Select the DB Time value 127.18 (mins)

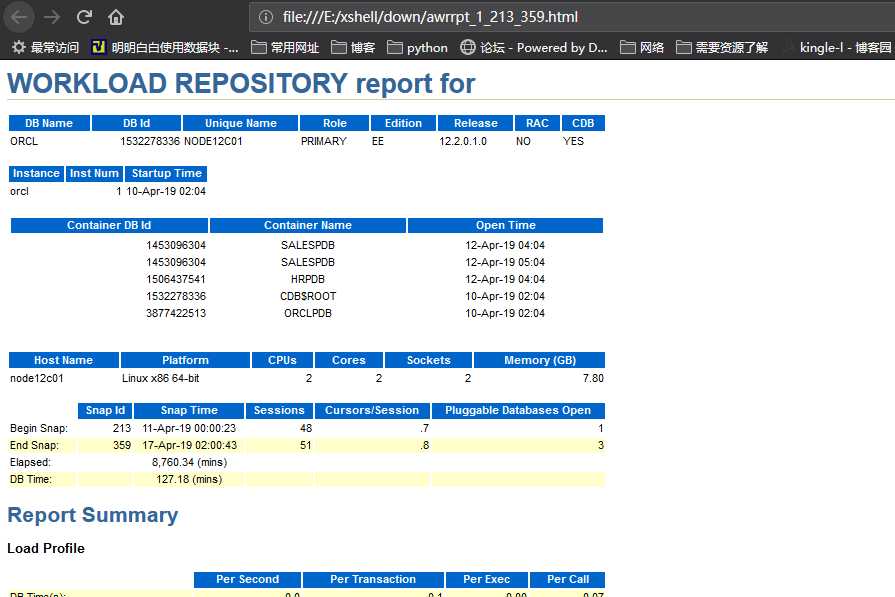pos(189,479)
